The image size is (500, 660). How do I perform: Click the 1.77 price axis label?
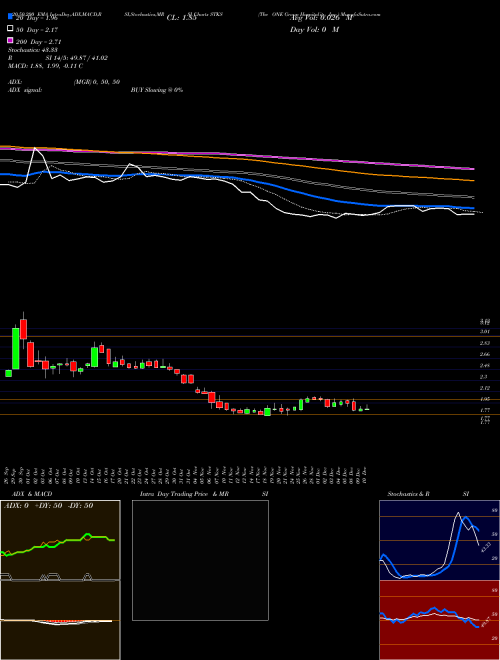coord(484,410)
